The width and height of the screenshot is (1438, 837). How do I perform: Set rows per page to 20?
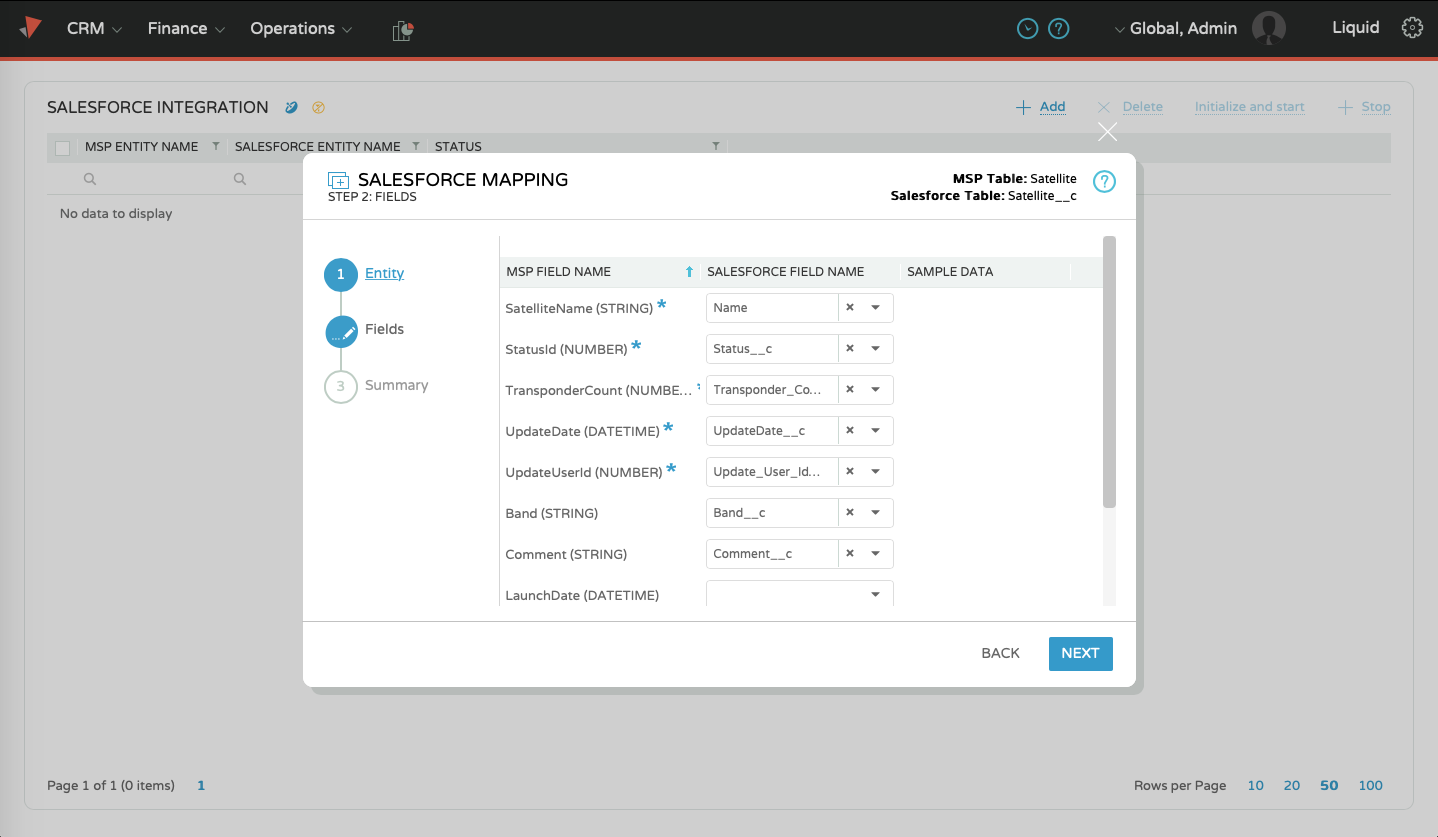tap(1292, 786)
